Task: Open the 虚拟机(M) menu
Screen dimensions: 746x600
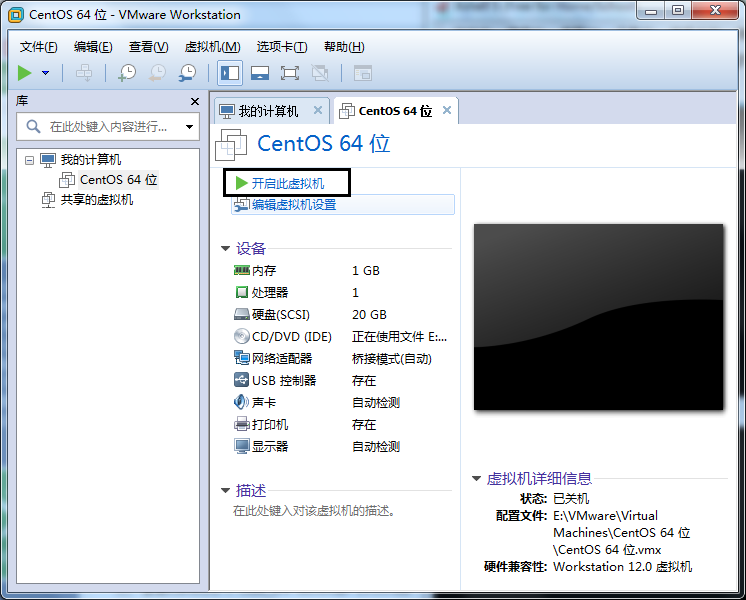Action: 212,47
